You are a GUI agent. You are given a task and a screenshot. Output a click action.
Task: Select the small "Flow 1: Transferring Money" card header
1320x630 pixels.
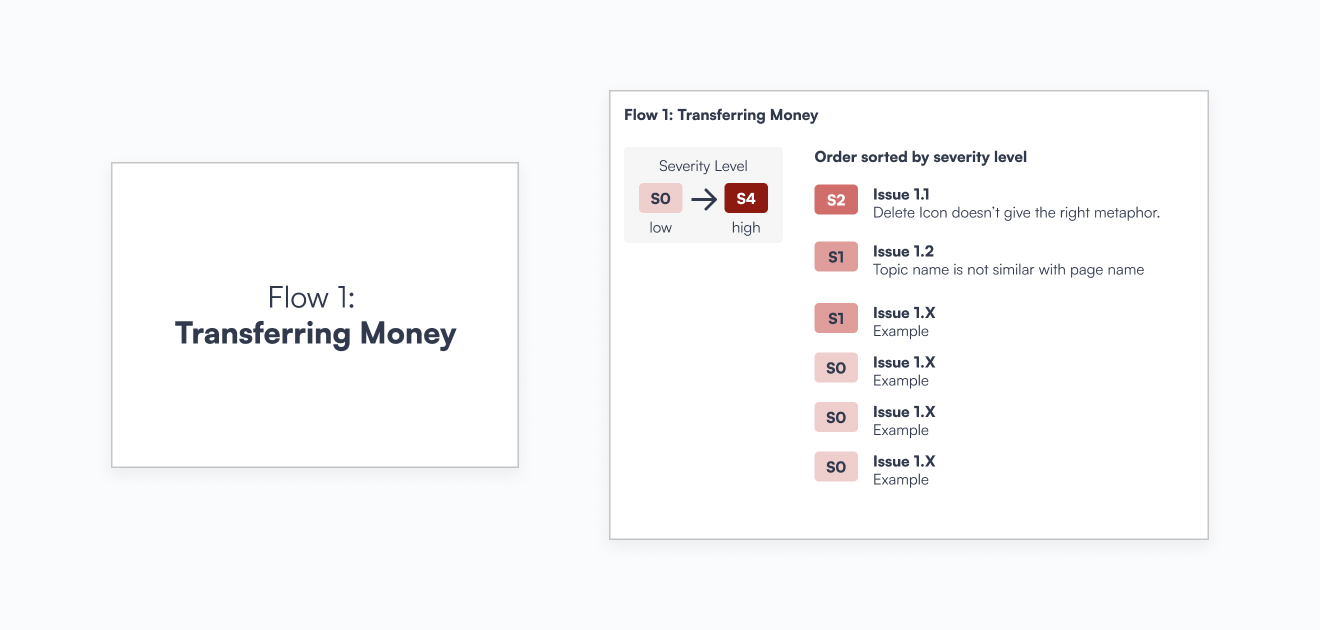(x=721, y=115)
